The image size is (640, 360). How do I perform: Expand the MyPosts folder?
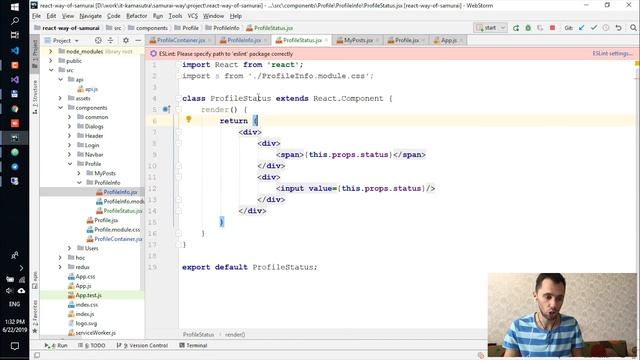pos(79,173)
